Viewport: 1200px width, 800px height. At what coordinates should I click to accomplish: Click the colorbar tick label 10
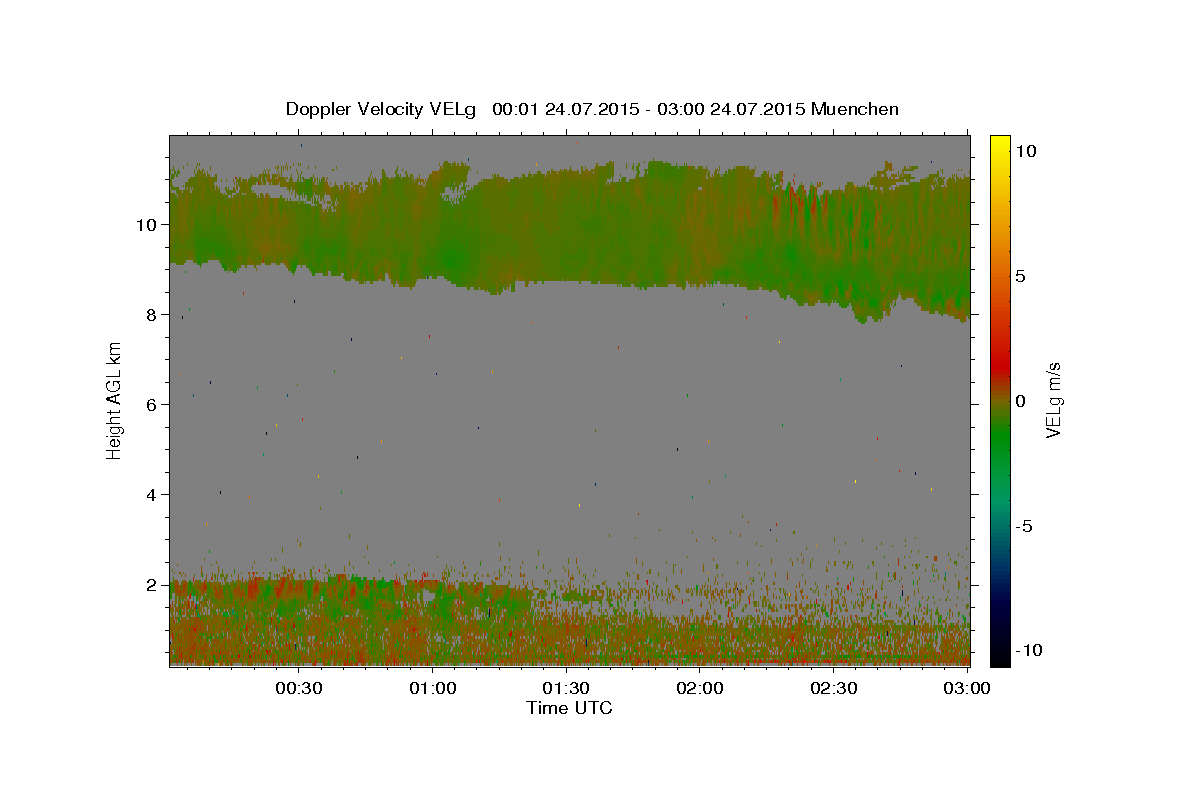tap(1028, 150)
